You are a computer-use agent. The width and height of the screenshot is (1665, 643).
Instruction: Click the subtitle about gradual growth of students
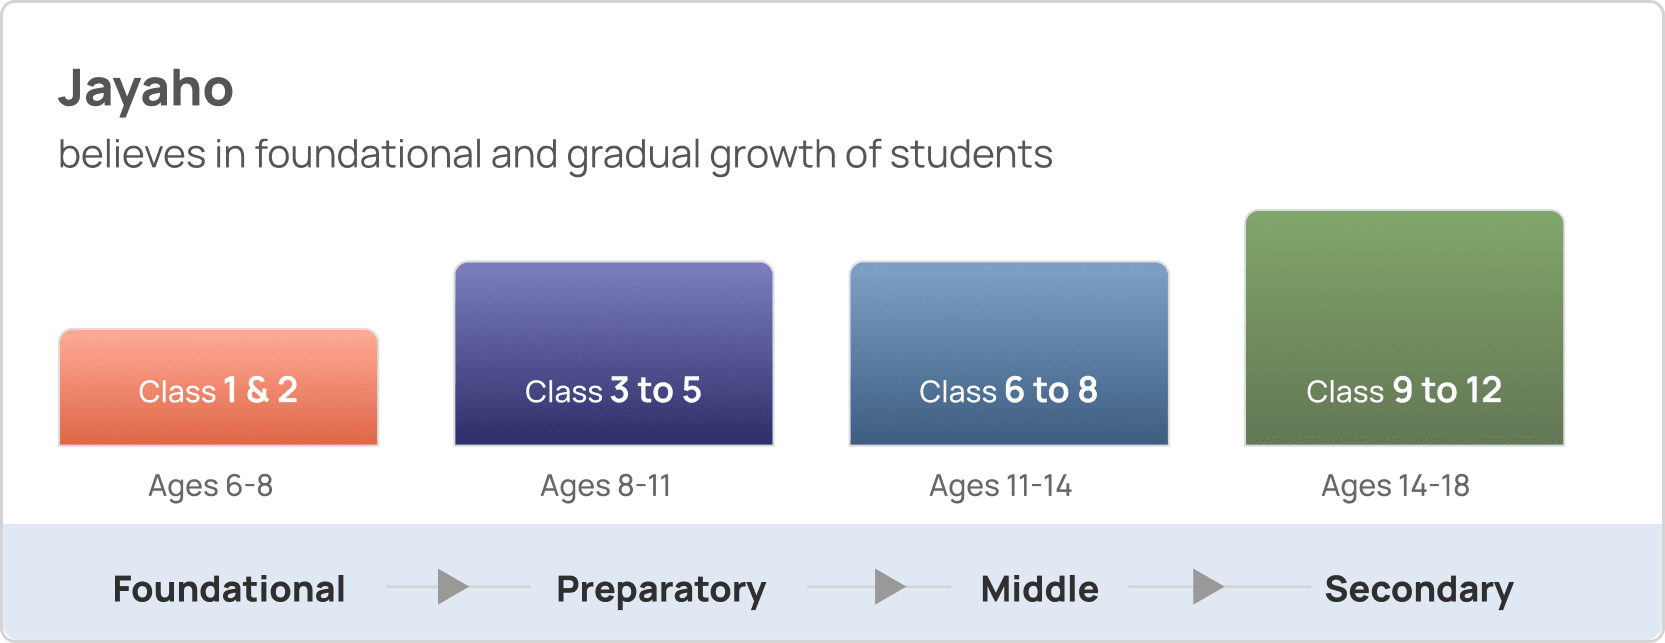pyautogui.click(x=555, y=155)
